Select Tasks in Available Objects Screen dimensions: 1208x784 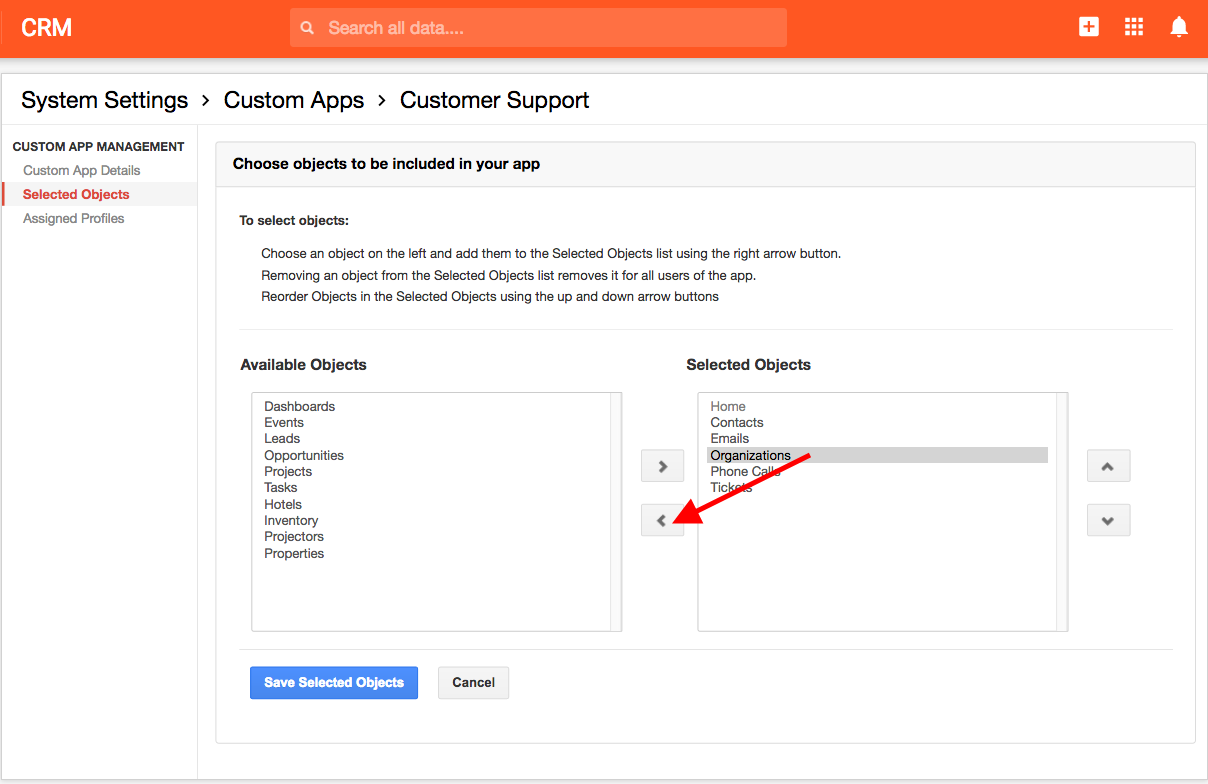[x=281, y=487]
